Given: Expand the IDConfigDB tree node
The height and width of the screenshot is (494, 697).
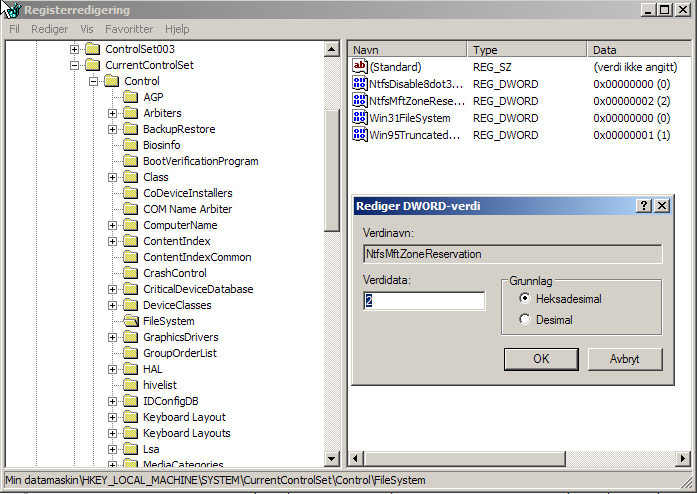Looking at the screenshot, I should pos(112,401).
